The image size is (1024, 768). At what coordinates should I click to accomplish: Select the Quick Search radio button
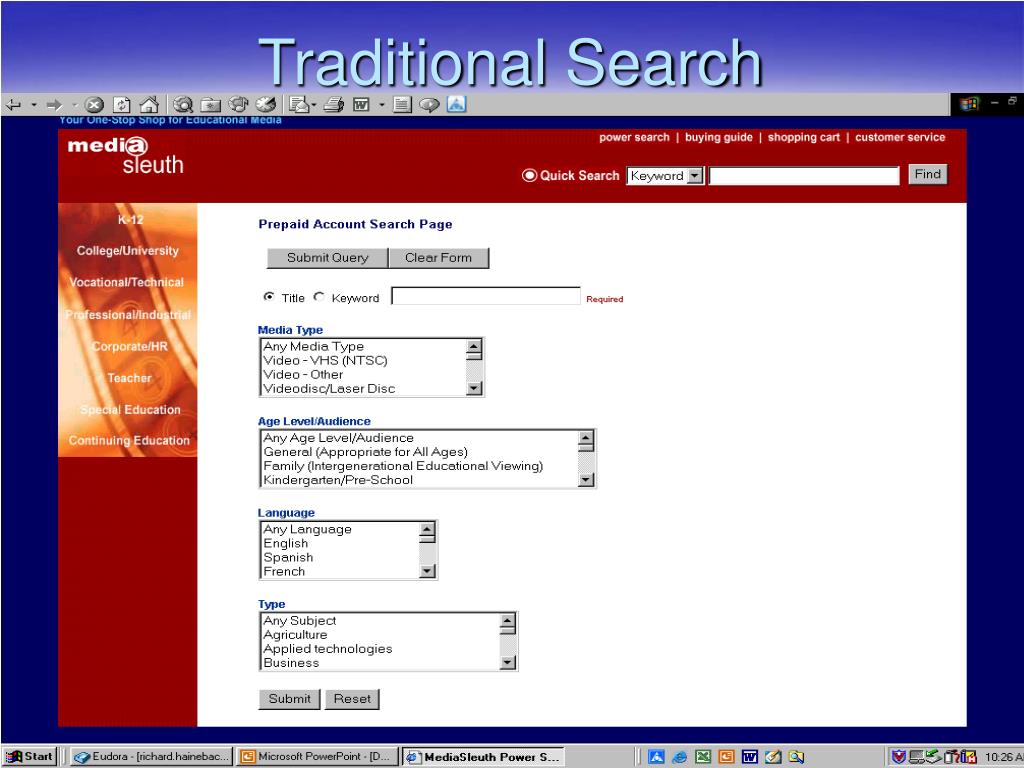pyautogui.click(x=529, y=175)
